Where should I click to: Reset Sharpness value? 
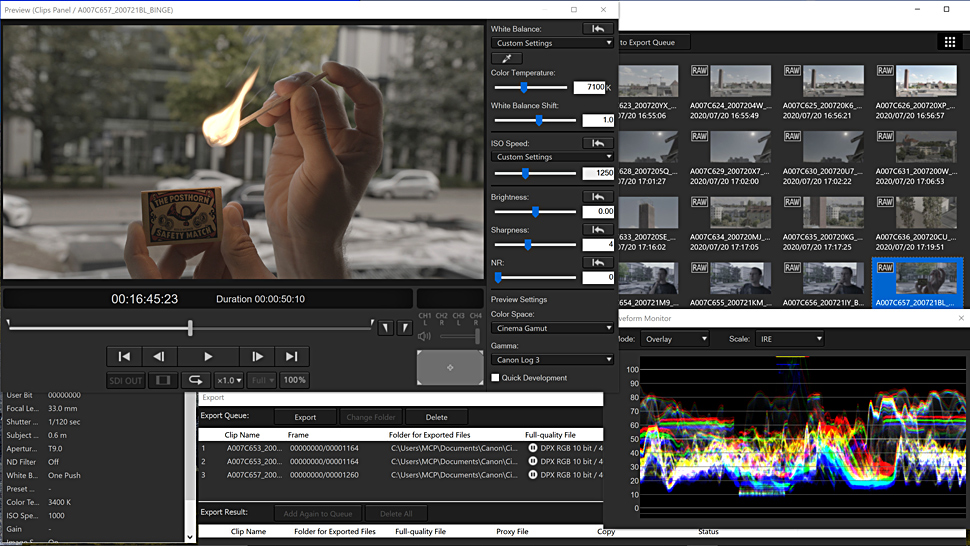pyautogui.click(x=598, y=229)
